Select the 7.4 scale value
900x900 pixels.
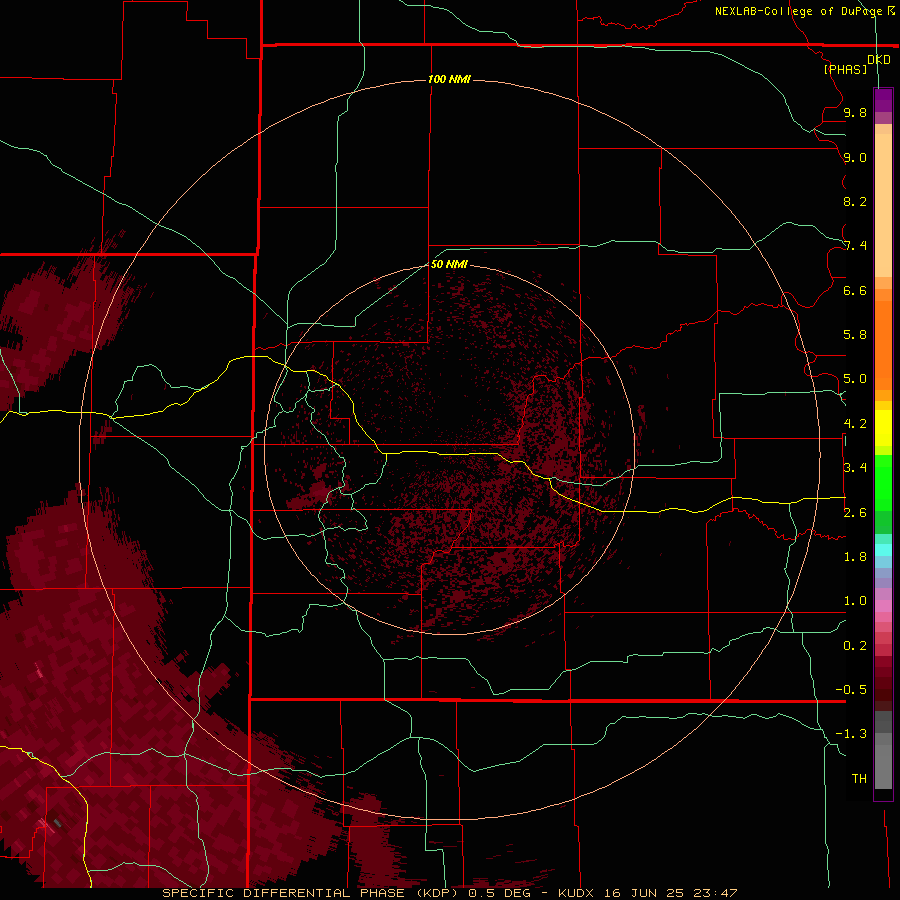point(855,246)
